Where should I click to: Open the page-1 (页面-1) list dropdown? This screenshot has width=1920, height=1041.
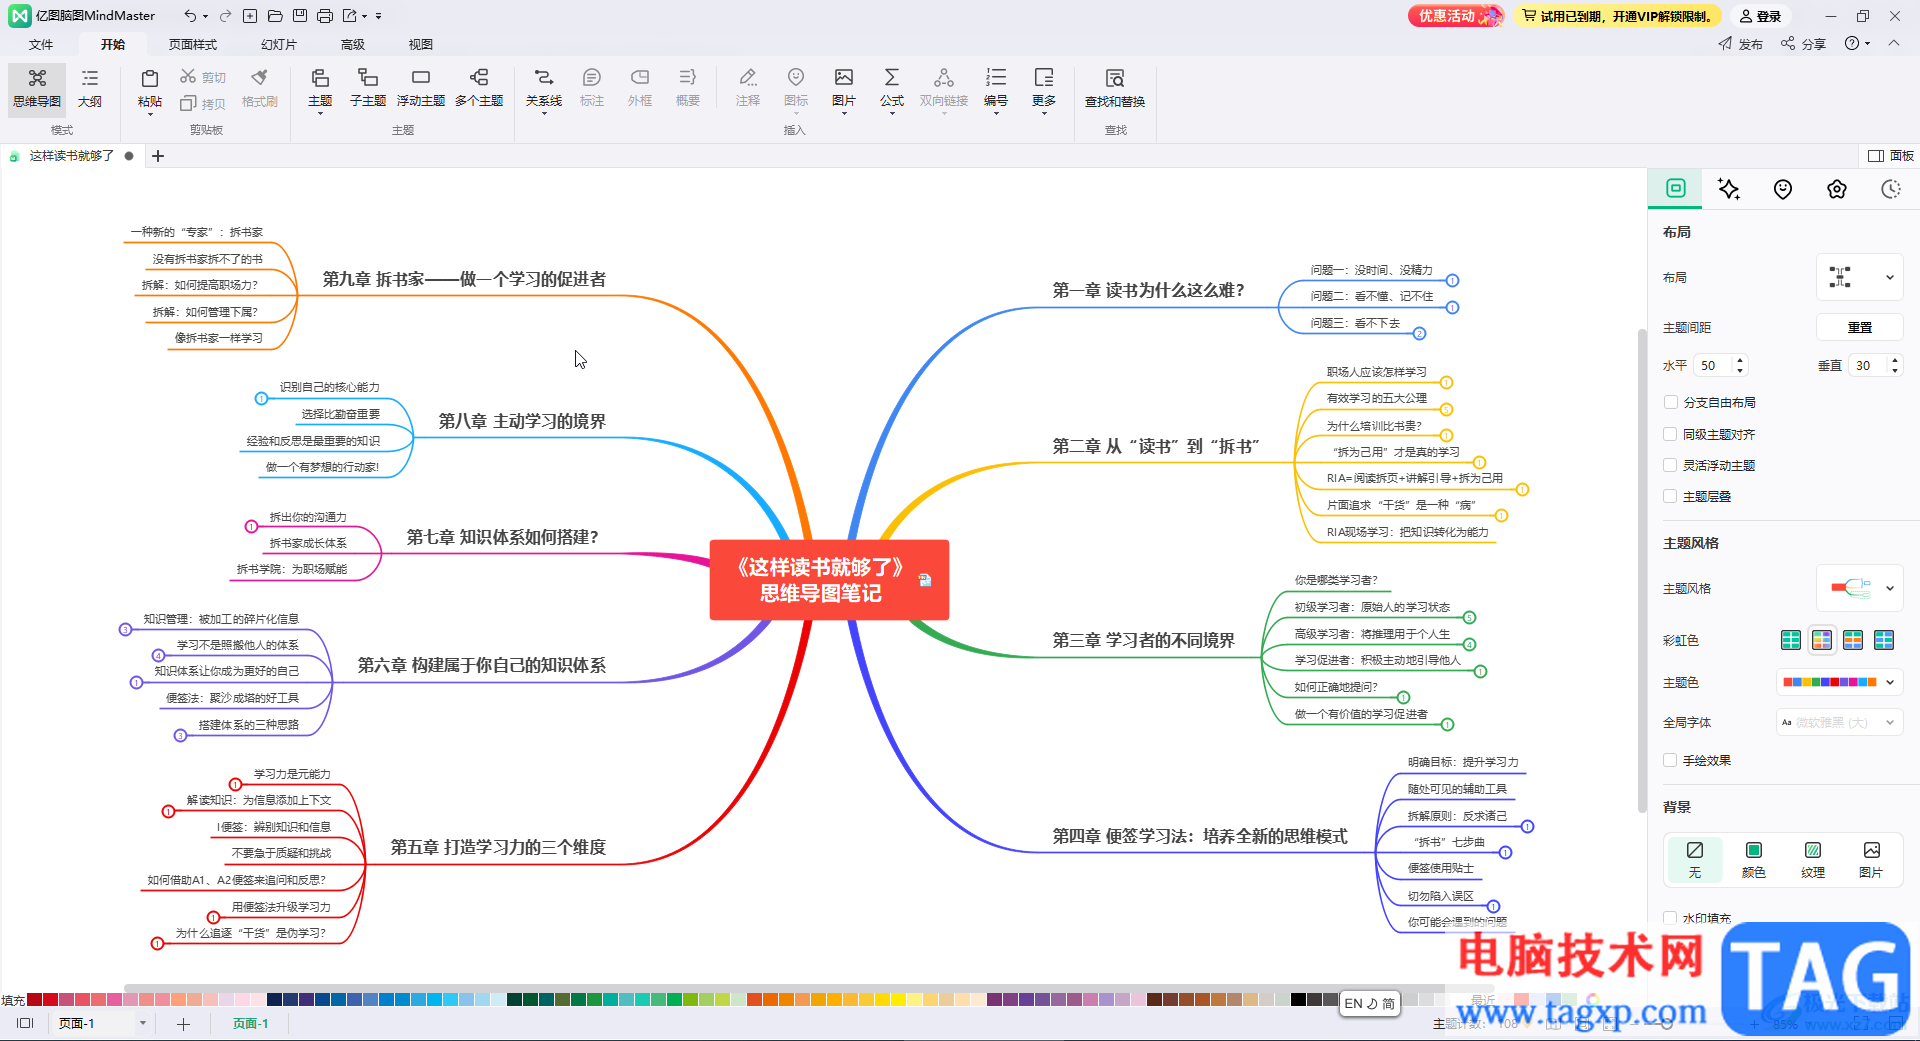coord(143,1023)
